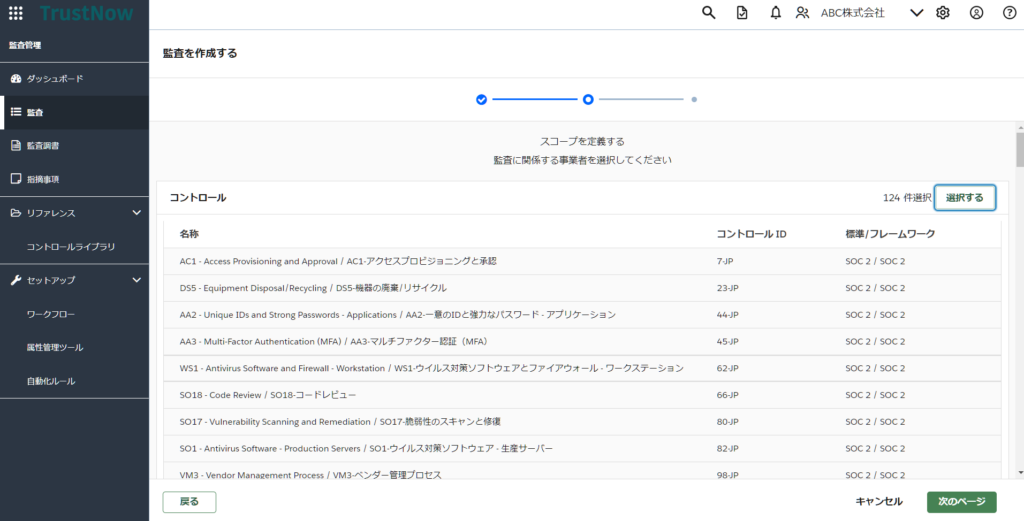Open the app launcher grid icon
This screenshot has width=1024, height=521.
pyautogui.click(x=15, y=13)
